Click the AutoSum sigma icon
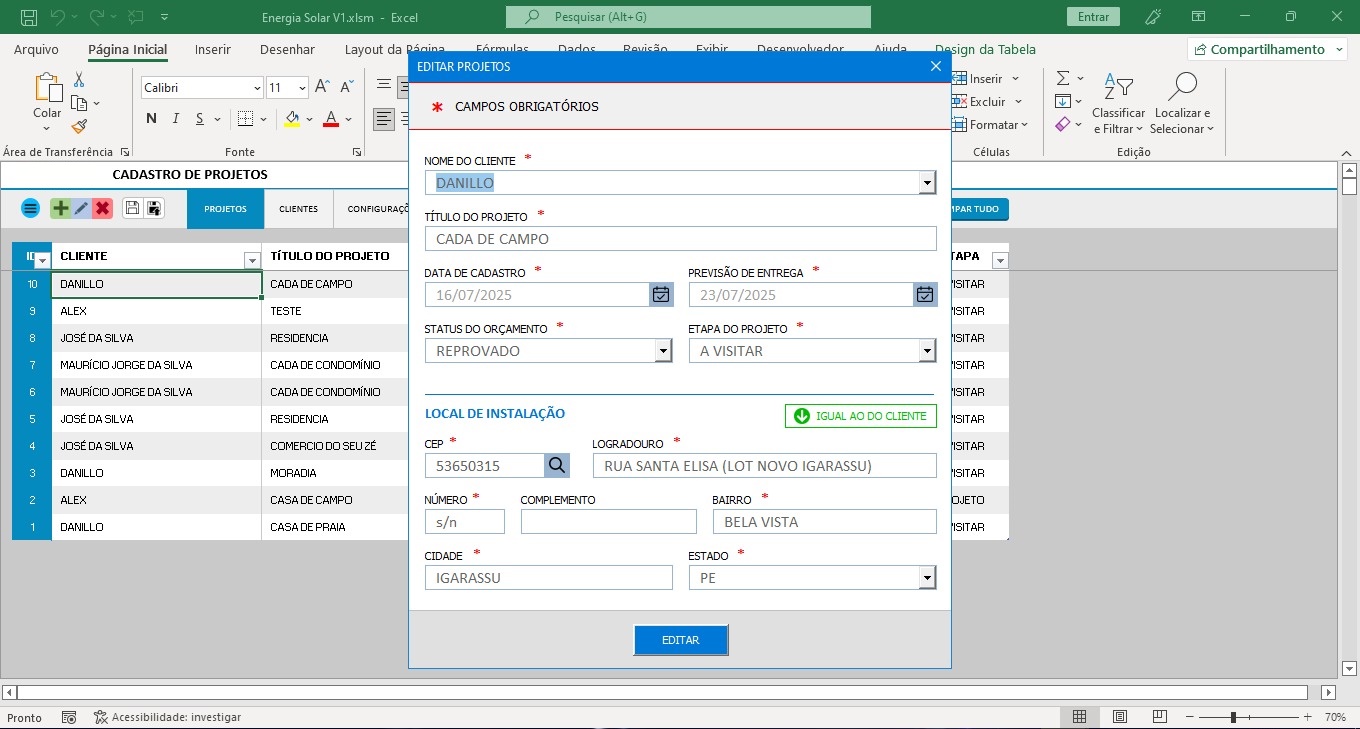Viewport: 1360px width, 729px height. tap(1063, 78)
